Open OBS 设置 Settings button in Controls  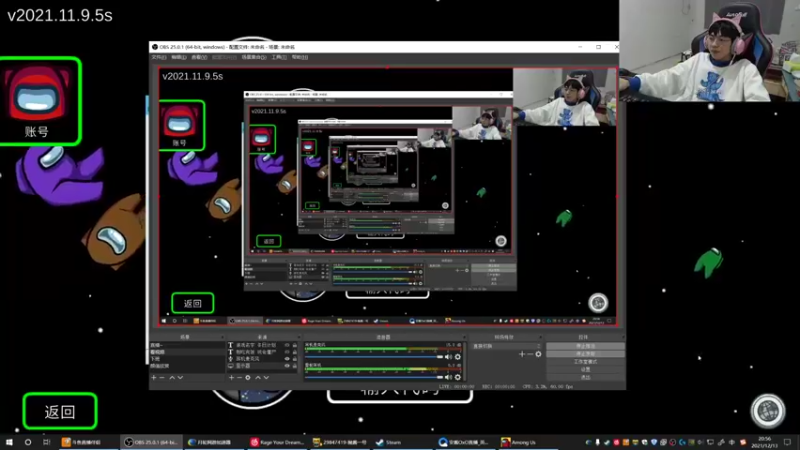coord(585,369)
